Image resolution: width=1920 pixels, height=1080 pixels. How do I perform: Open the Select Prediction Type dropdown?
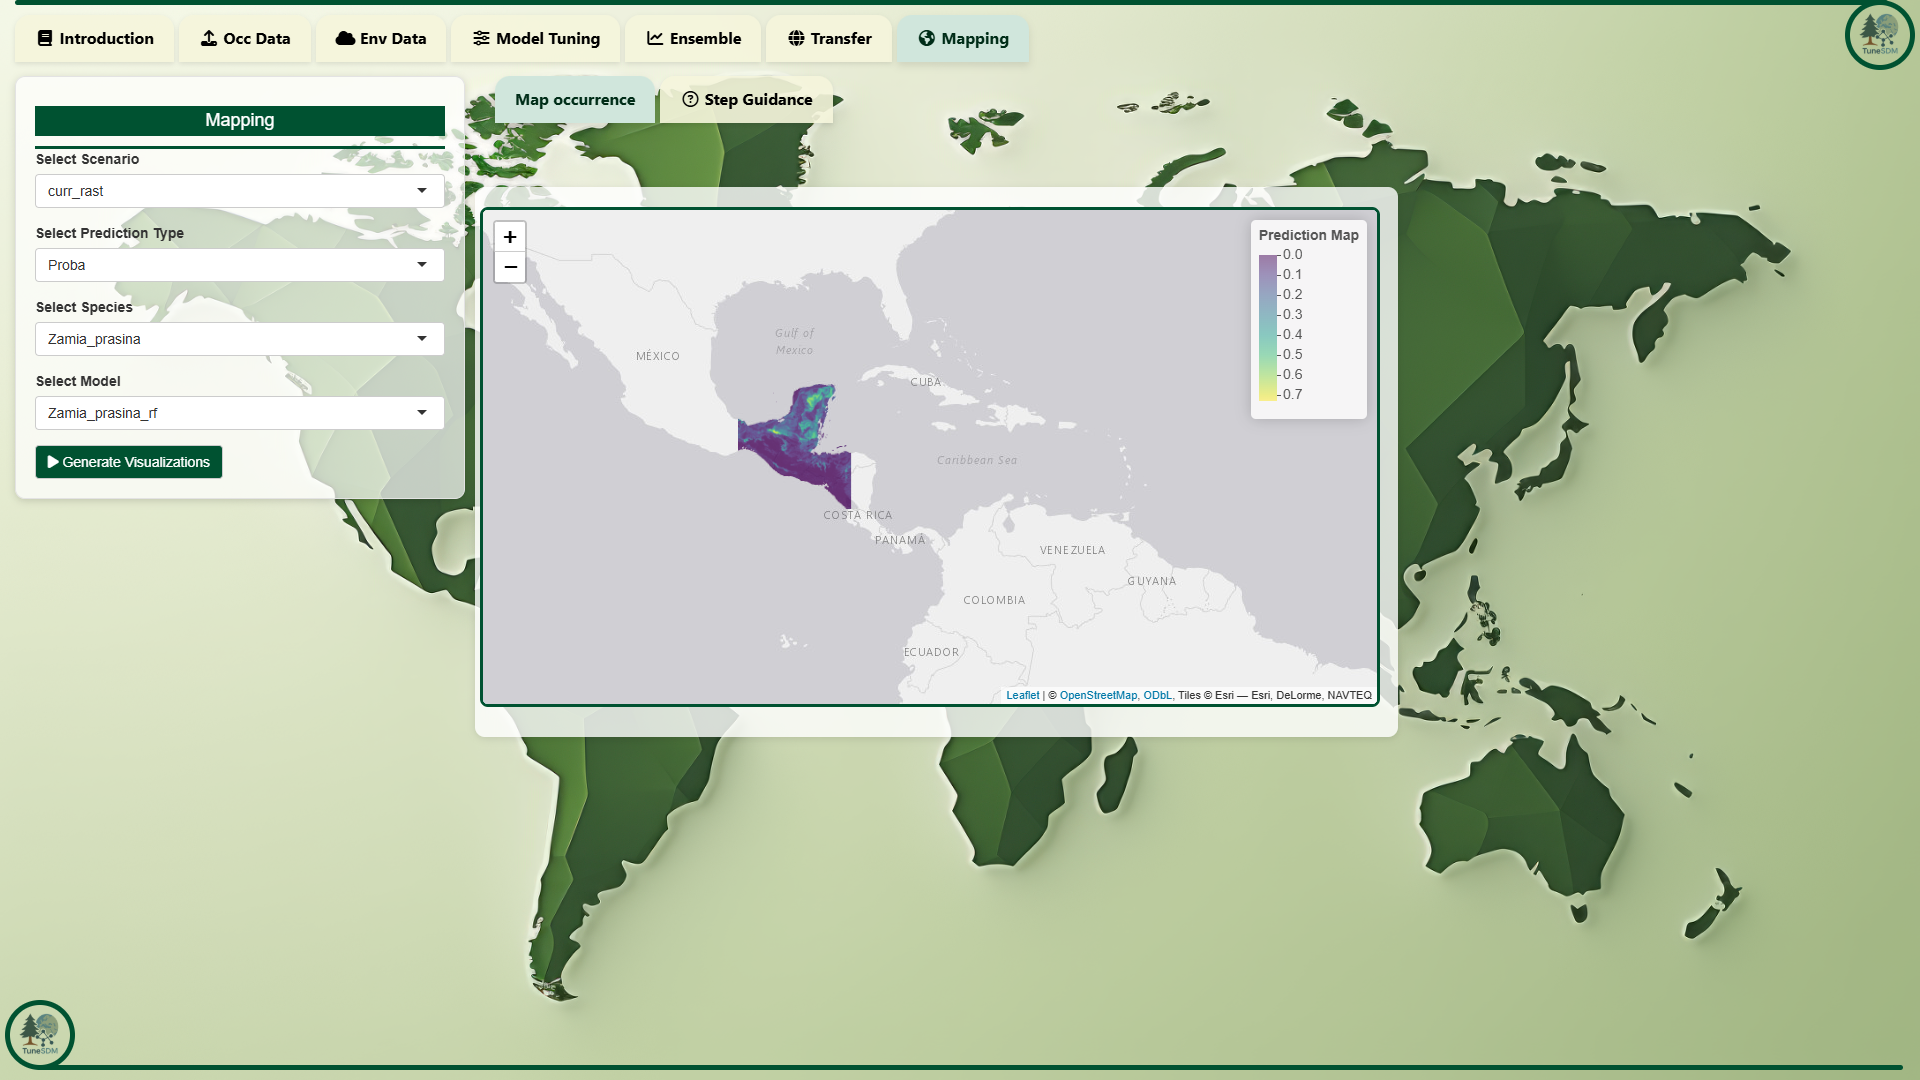240,265
